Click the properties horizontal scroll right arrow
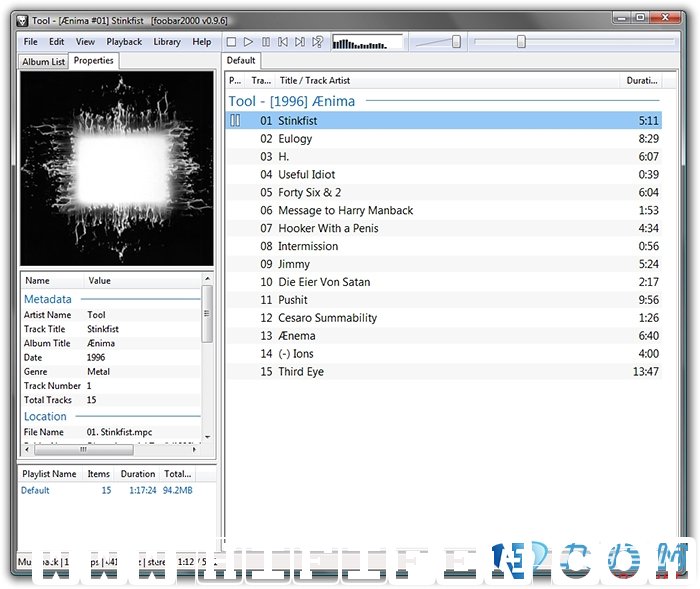The image size is (700, 589). (194, 449)
